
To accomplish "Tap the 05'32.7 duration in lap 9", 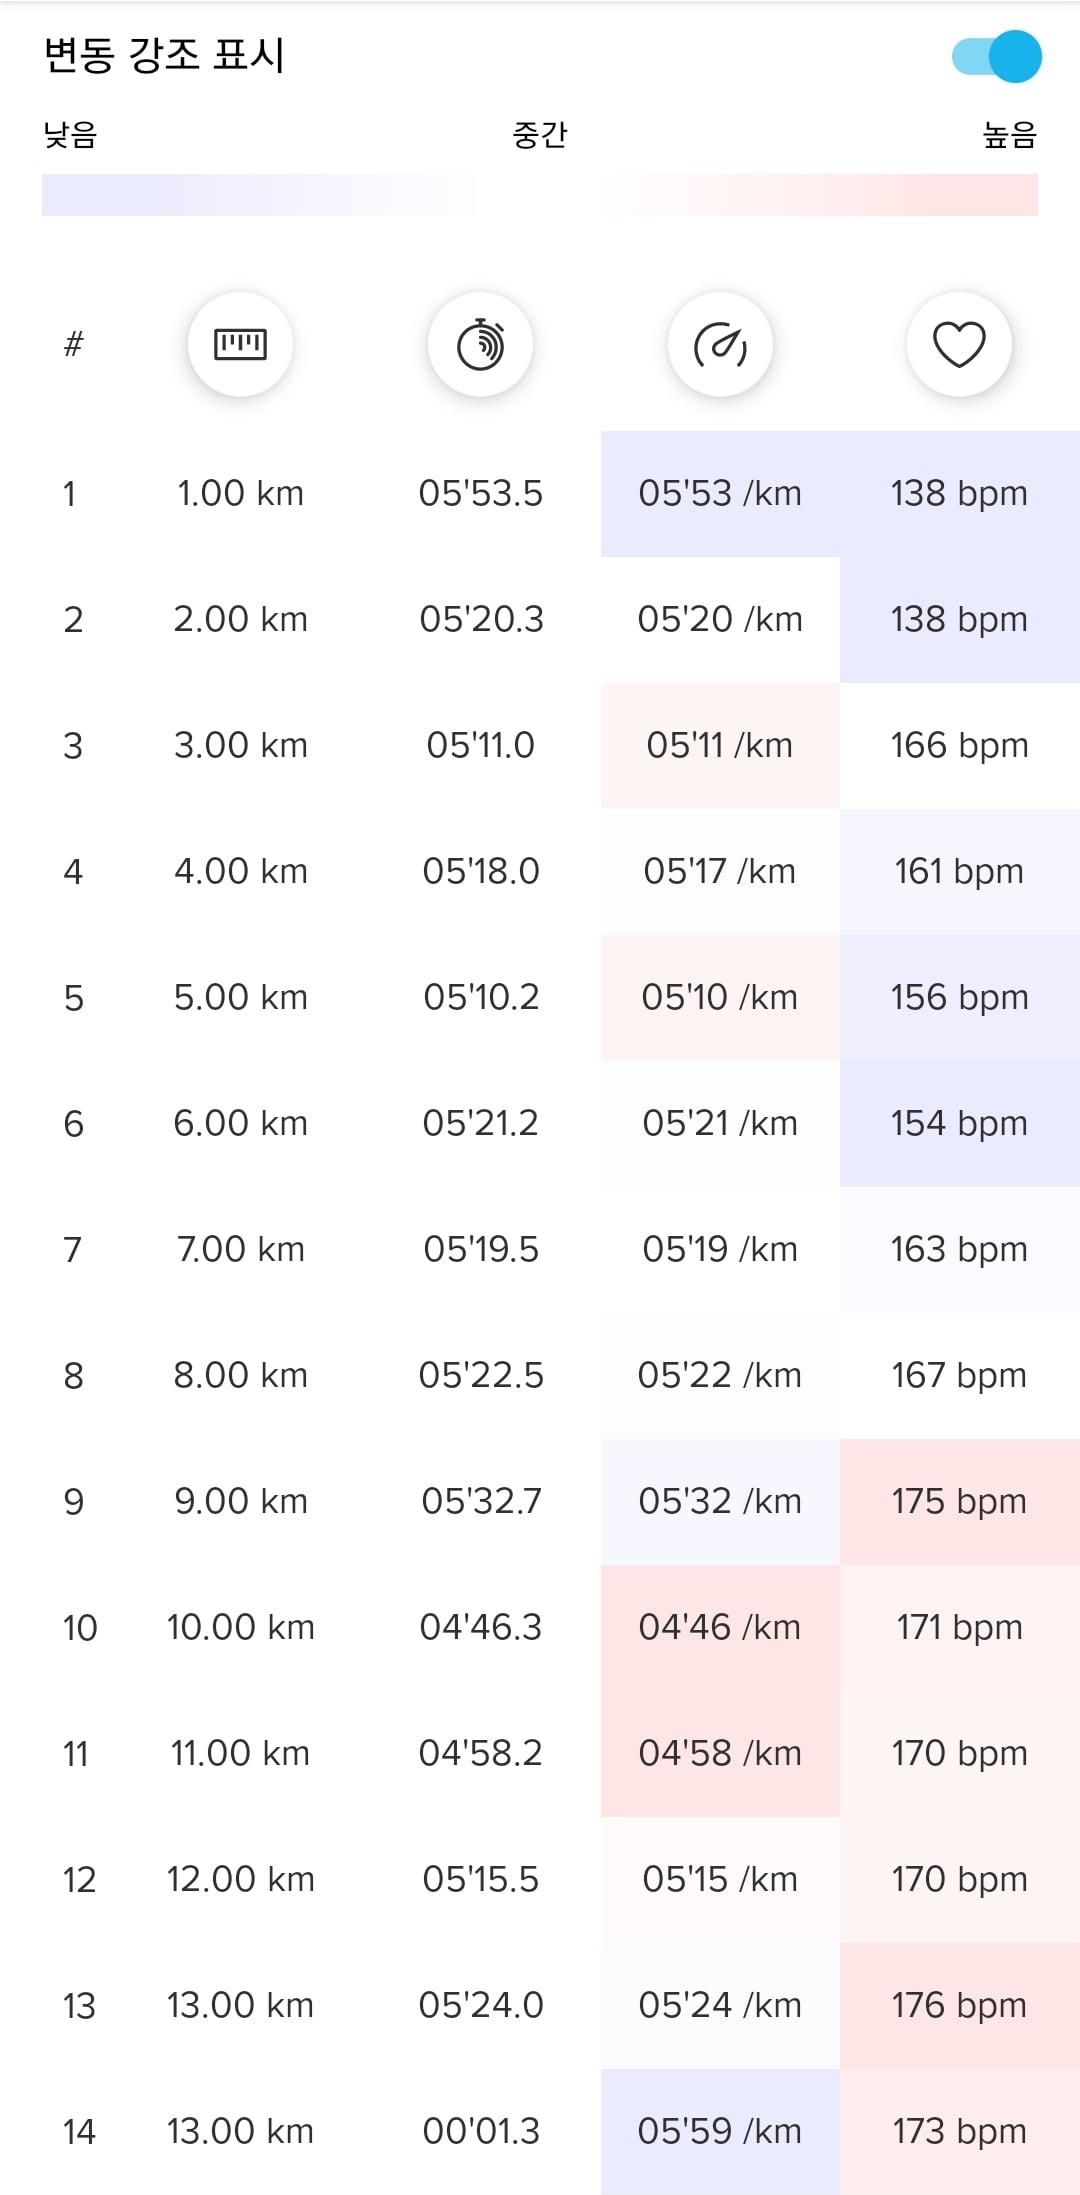I will click(481, 1502).
